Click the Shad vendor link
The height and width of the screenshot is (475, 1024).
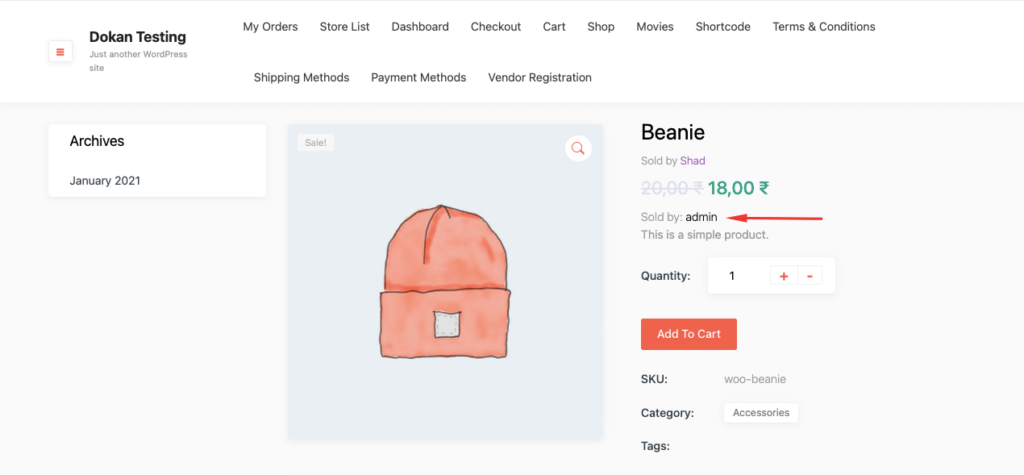coord(693,160)
